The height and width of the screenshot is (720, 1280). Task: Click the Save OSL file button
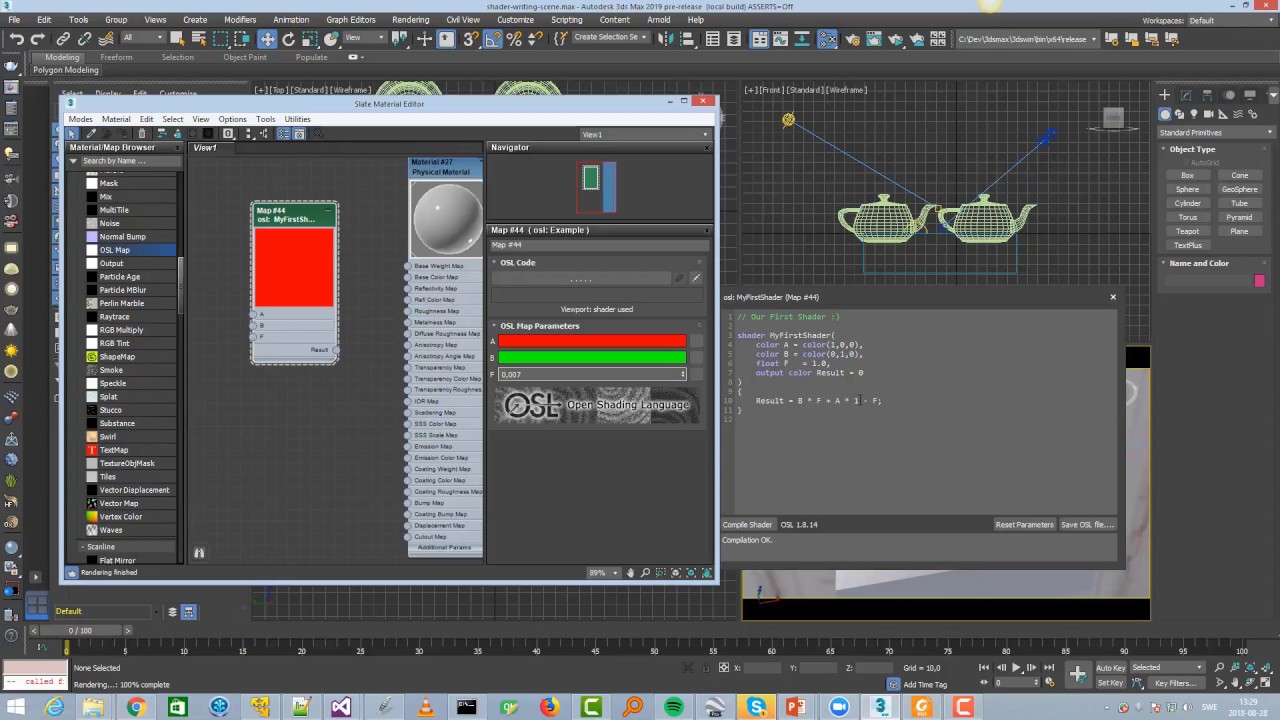tap(1087, 525)
